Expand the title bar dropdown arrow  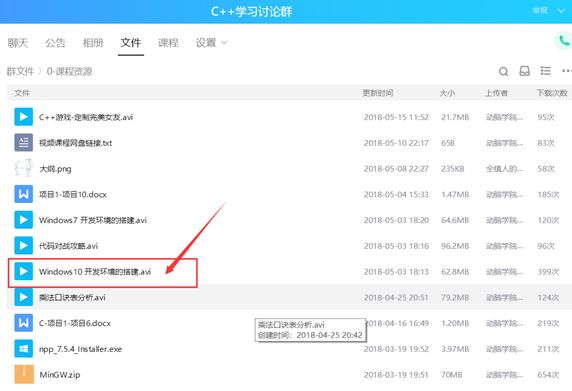(x=561, y=11)
